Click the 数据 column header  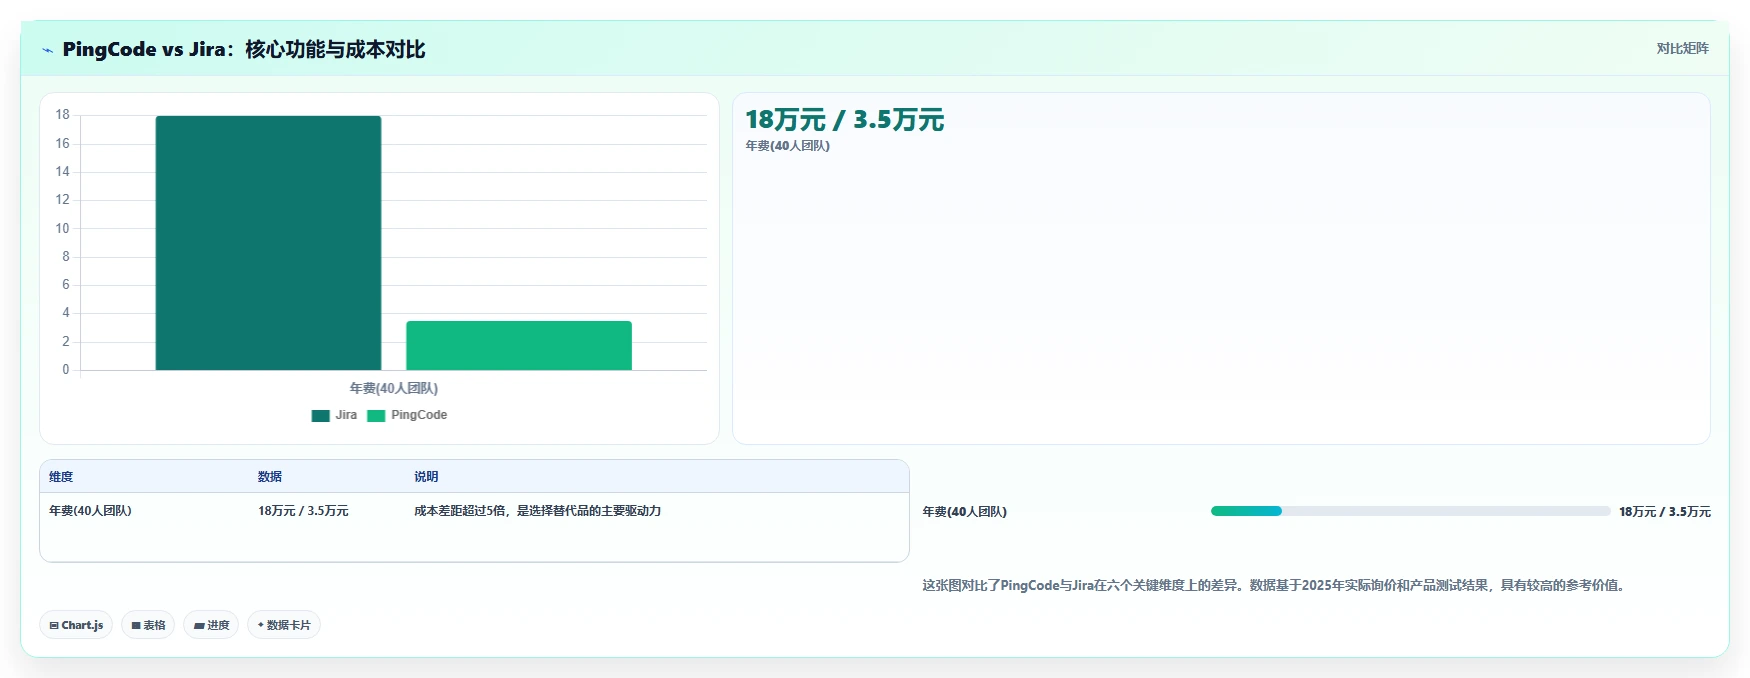[270, 477]
